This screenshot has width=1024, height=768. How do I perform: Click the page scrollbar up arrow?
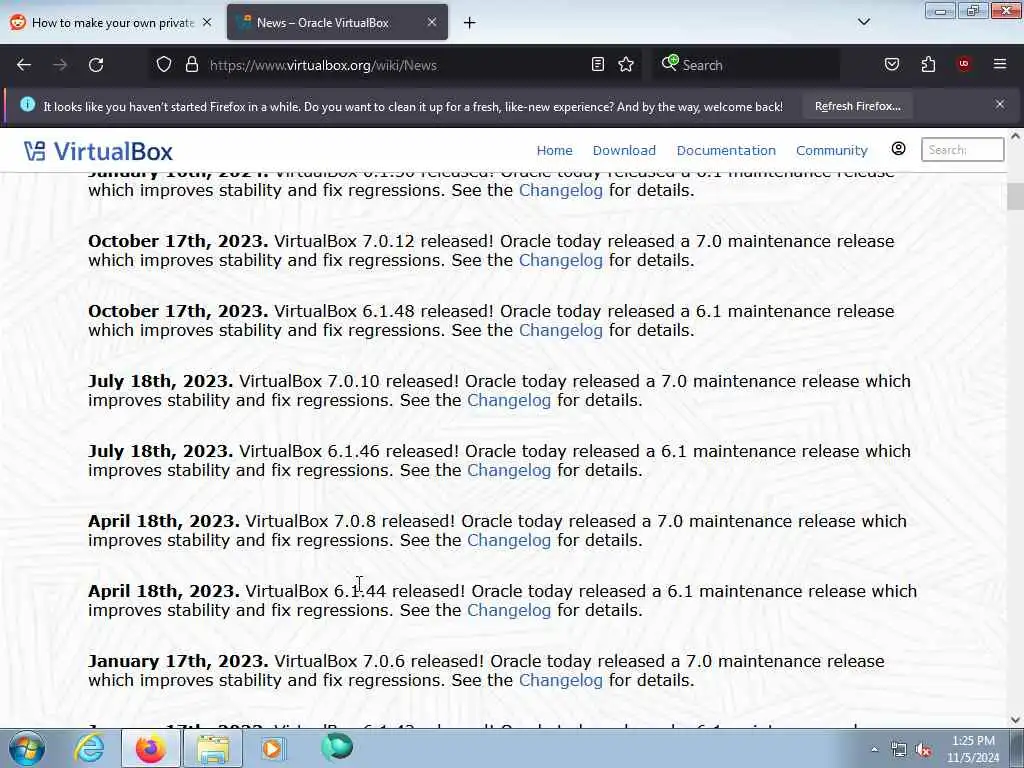point(1015,136)
